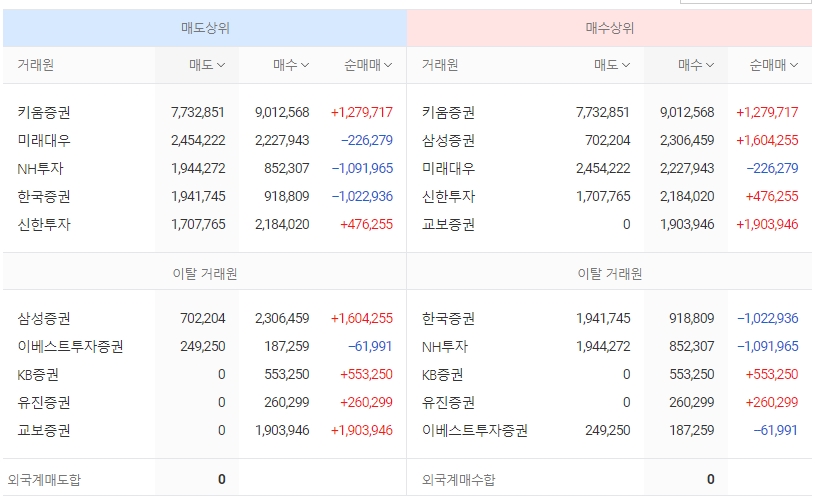Select 교보증권 in 매도상위 이탈 거래원 list
Viewport: 821px width, 503px height.
click(44, 430)
